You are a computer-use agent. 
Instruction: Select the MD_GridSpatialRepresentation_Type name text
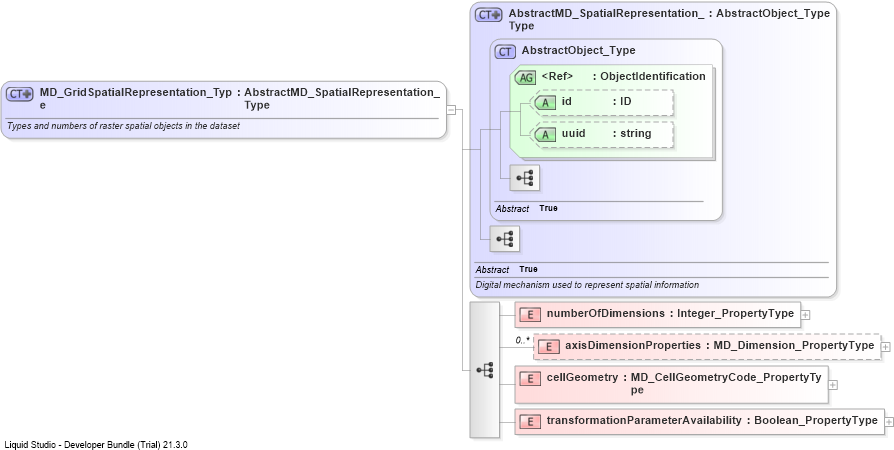pyautogui.click(x=136, y=98)
